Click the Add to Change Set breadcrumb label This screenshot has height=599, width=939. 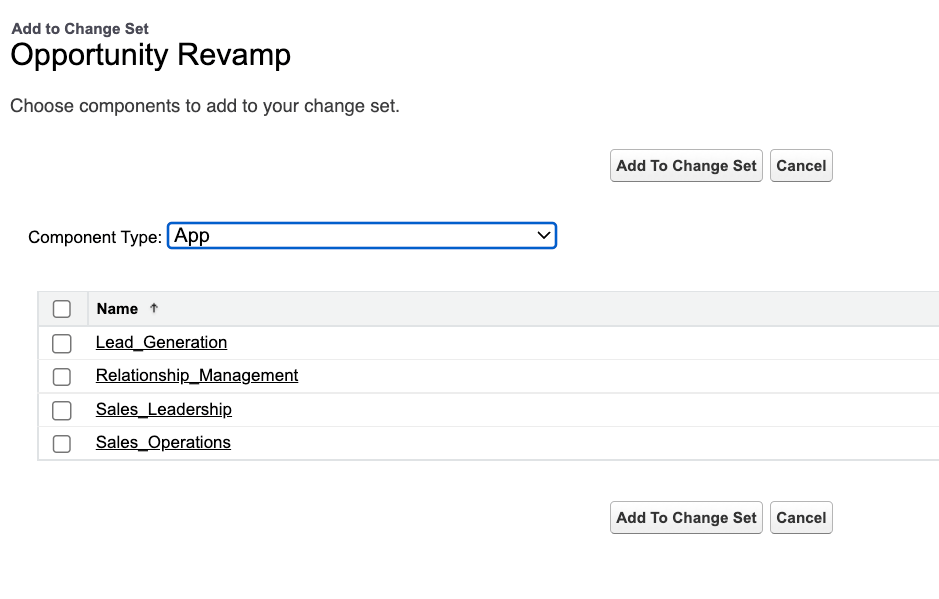pyautogui.click(x=79, y=29)
